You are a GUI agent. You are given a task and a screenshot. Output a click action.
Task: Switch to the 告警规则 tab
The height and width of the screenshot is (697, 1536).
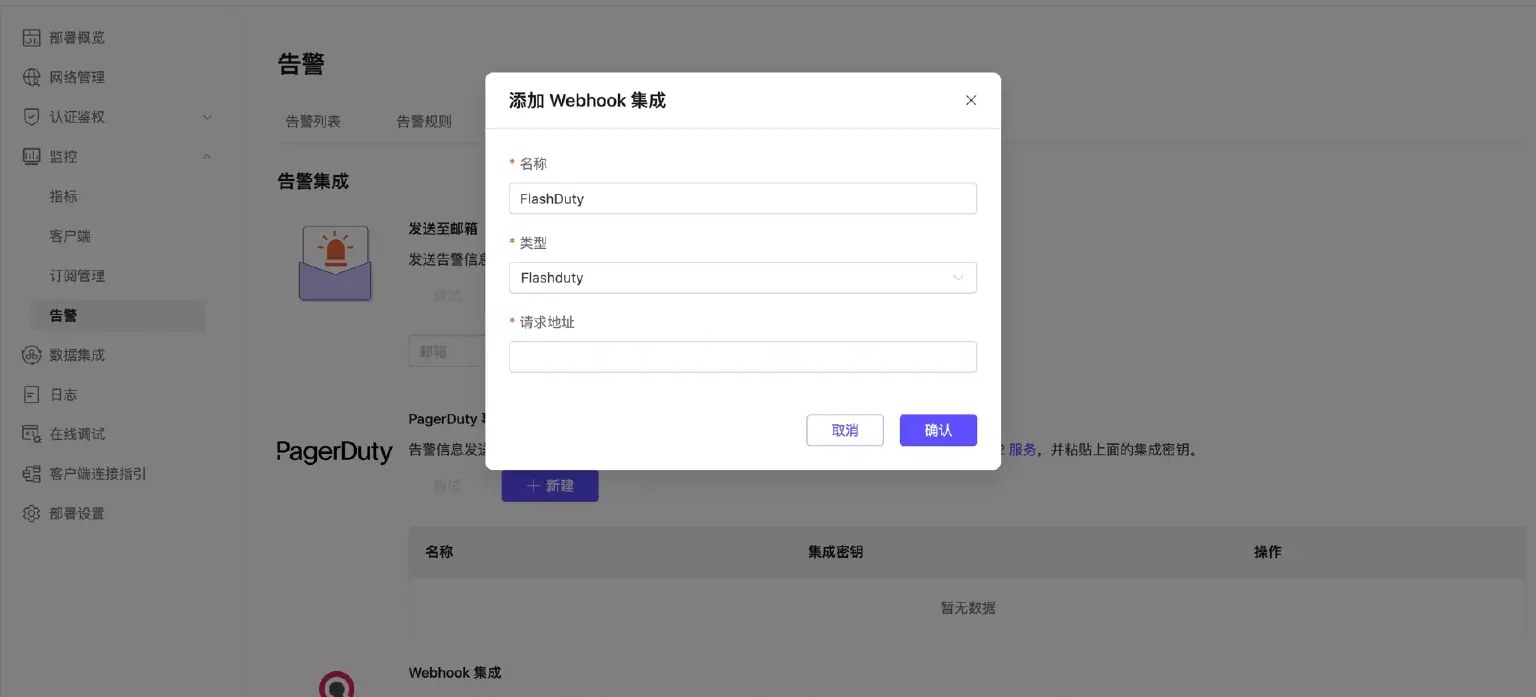point(424,122)
